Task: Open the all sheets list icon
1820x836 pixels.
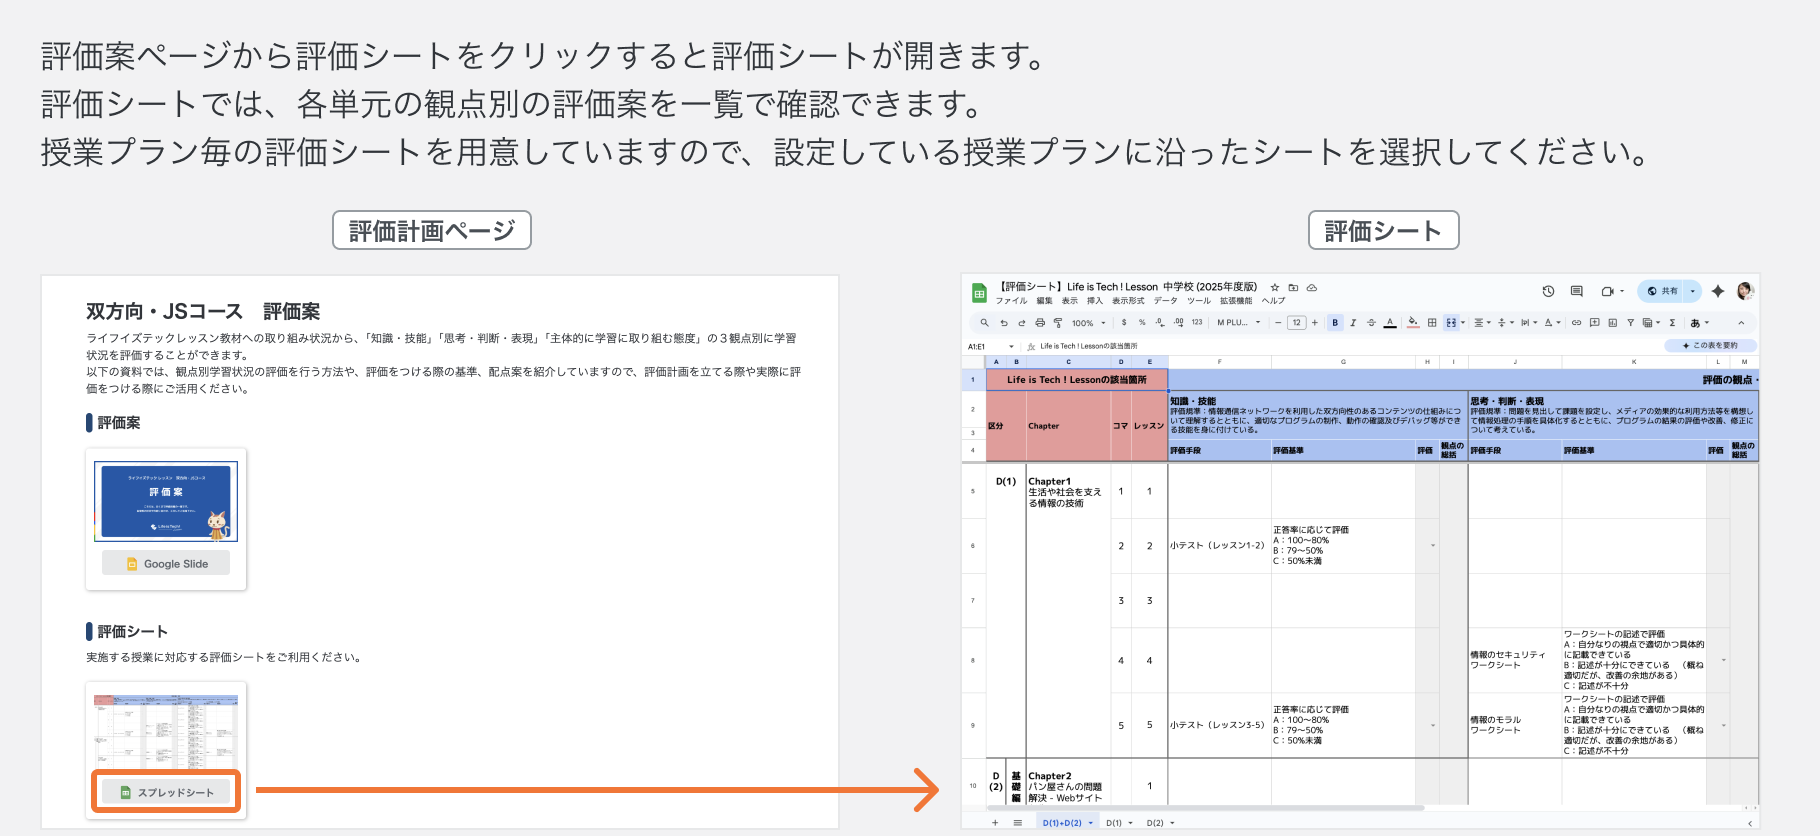Action: coord(1018,823)
